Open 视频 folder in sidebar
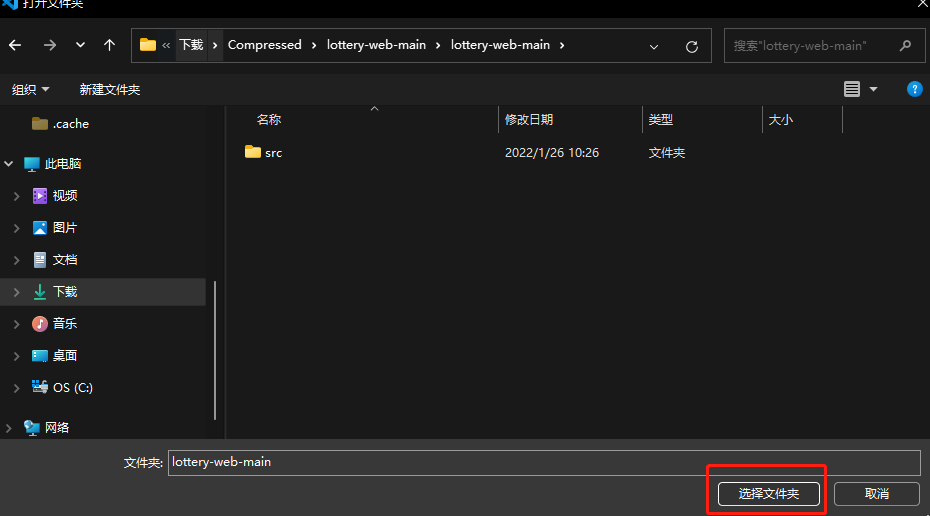 (x=55, y=196)
